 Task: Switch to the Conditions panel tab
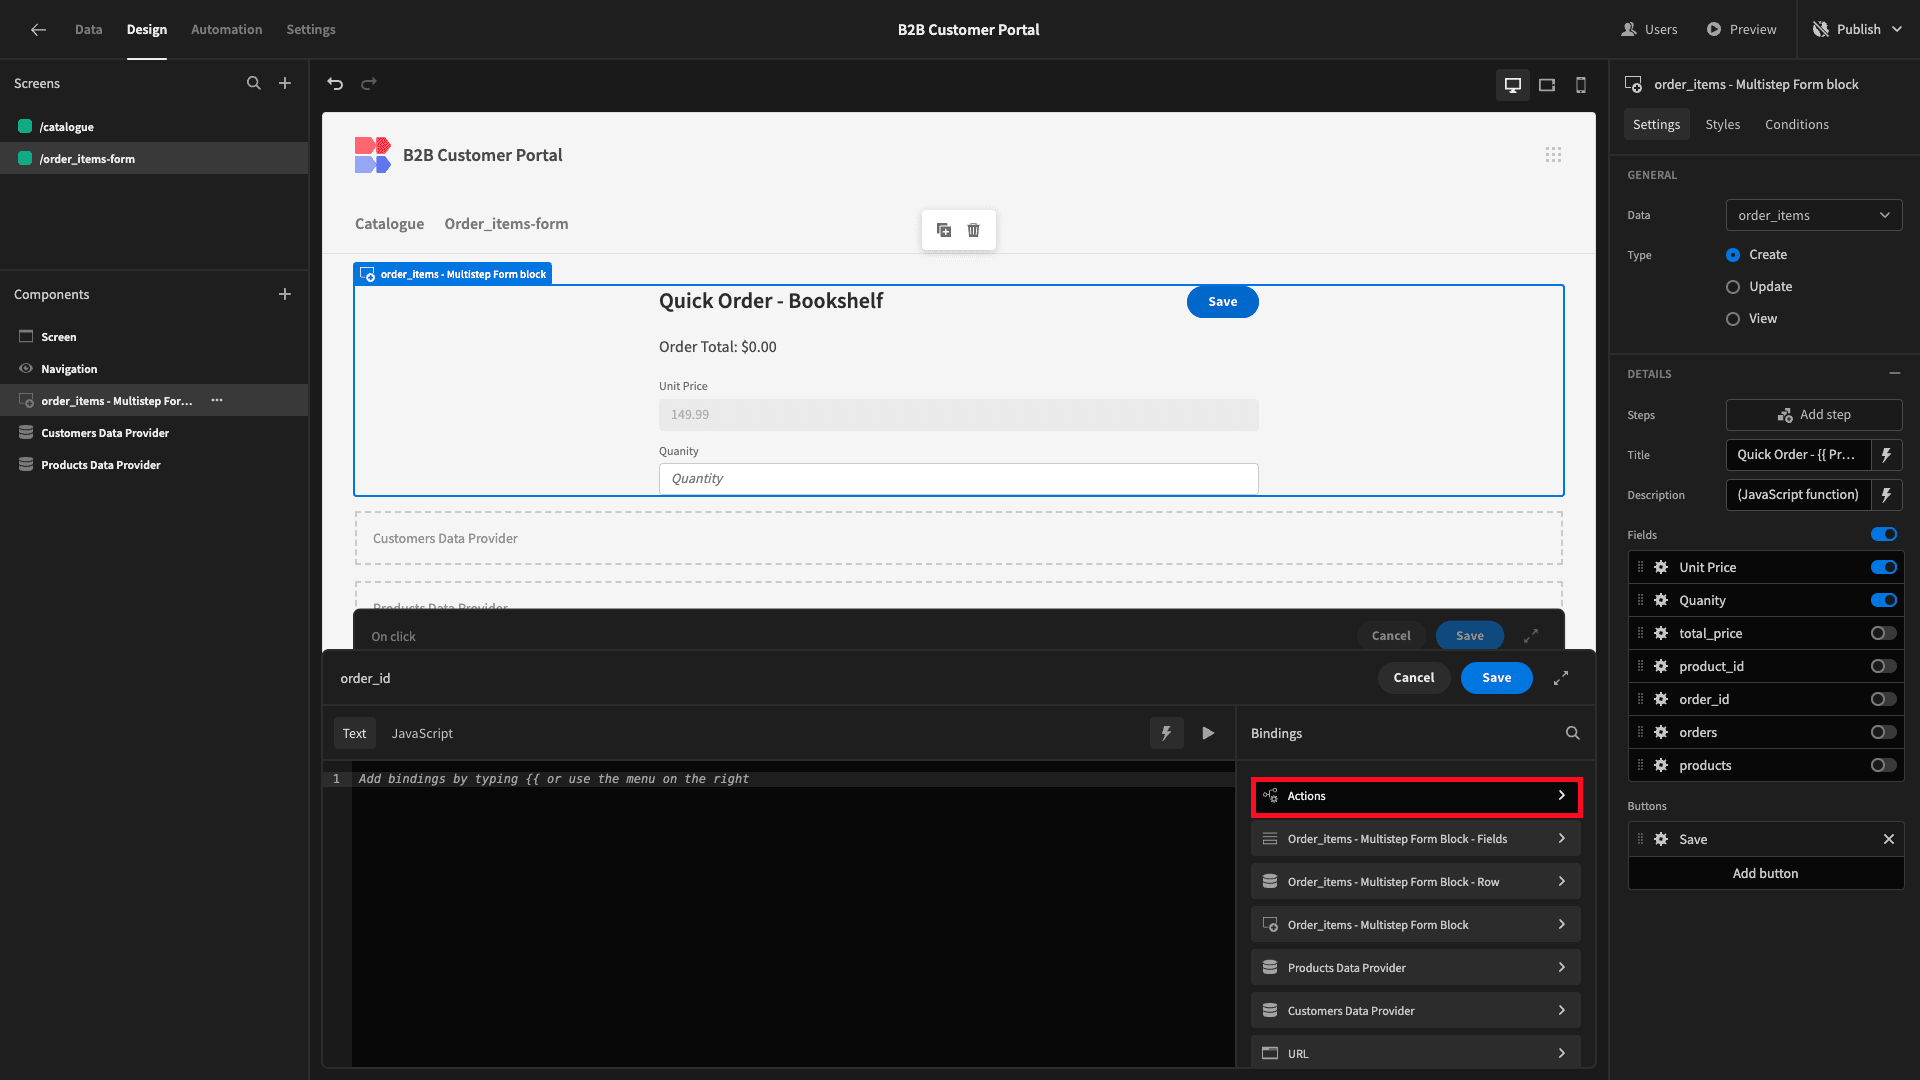pyautogui.click(x=1797, y=124)
